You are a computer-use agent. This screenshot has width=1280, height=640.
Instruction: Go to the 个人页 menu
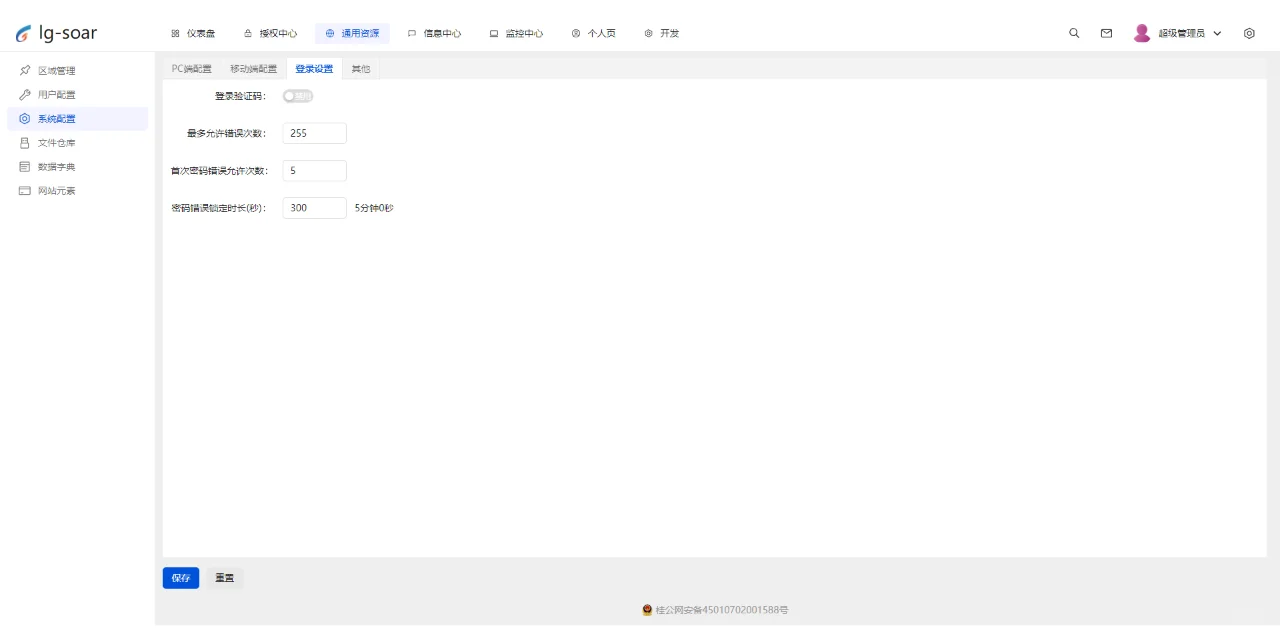pyautogui.click(x=593, y=33)
